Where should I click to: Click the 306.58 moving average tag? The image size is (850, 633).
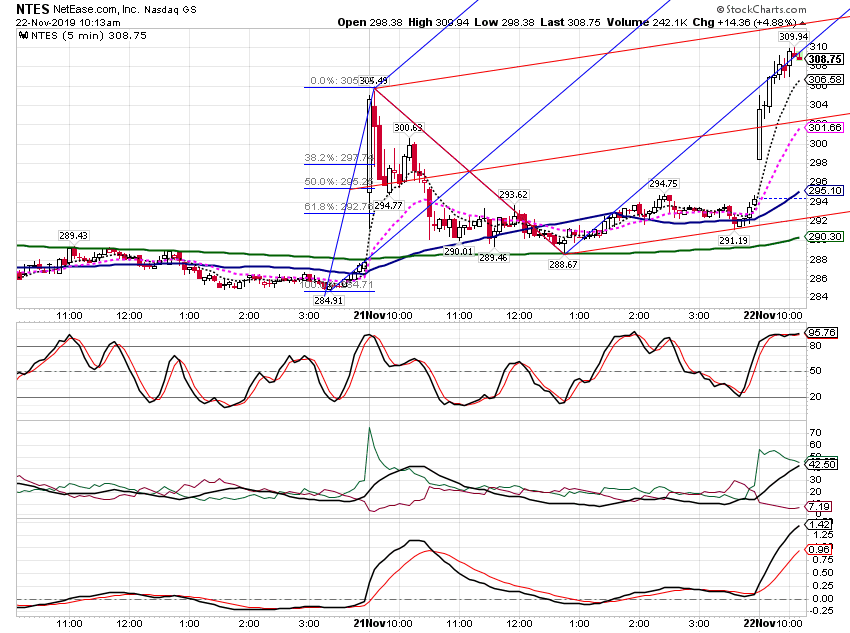(x=825, y=80)
